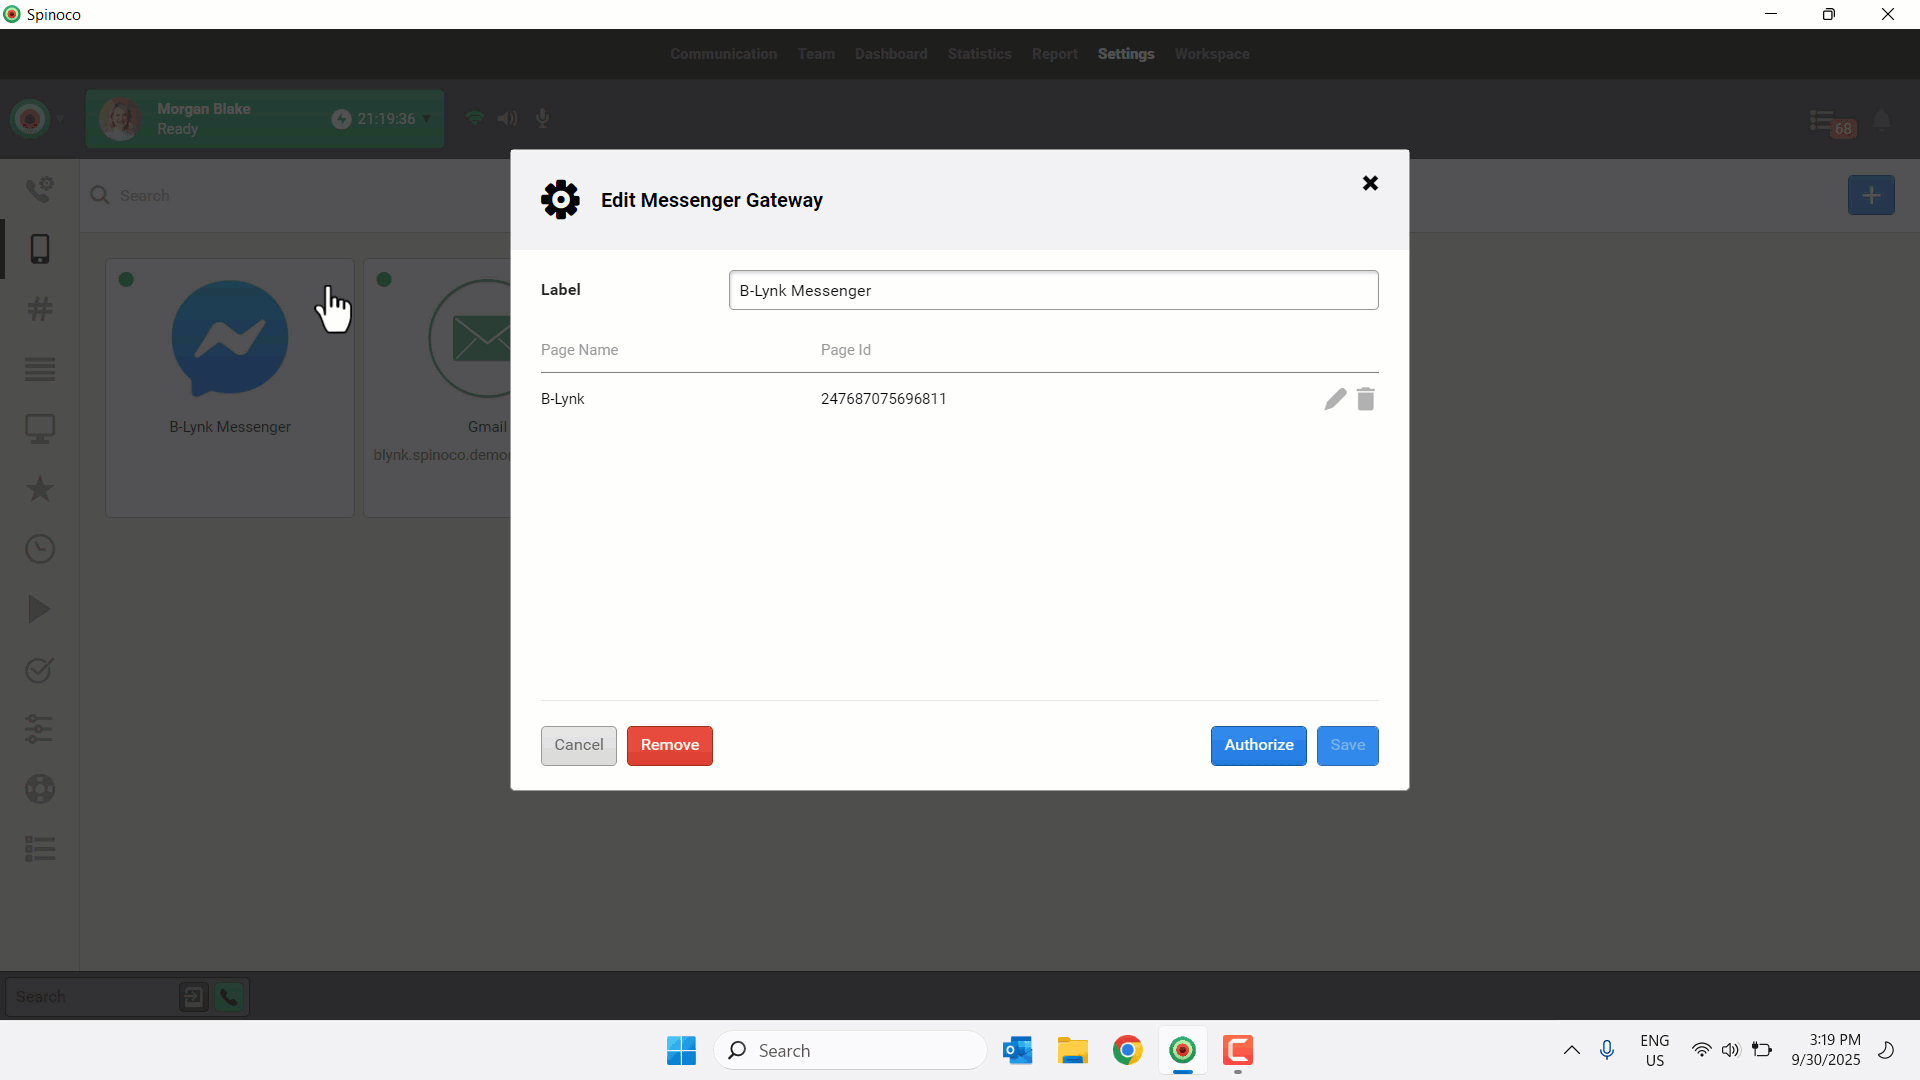The image size is (1920, 1080).
Task: Click the pencil edit icon for B-Lynk page
Action: [x=1335, y=399]
